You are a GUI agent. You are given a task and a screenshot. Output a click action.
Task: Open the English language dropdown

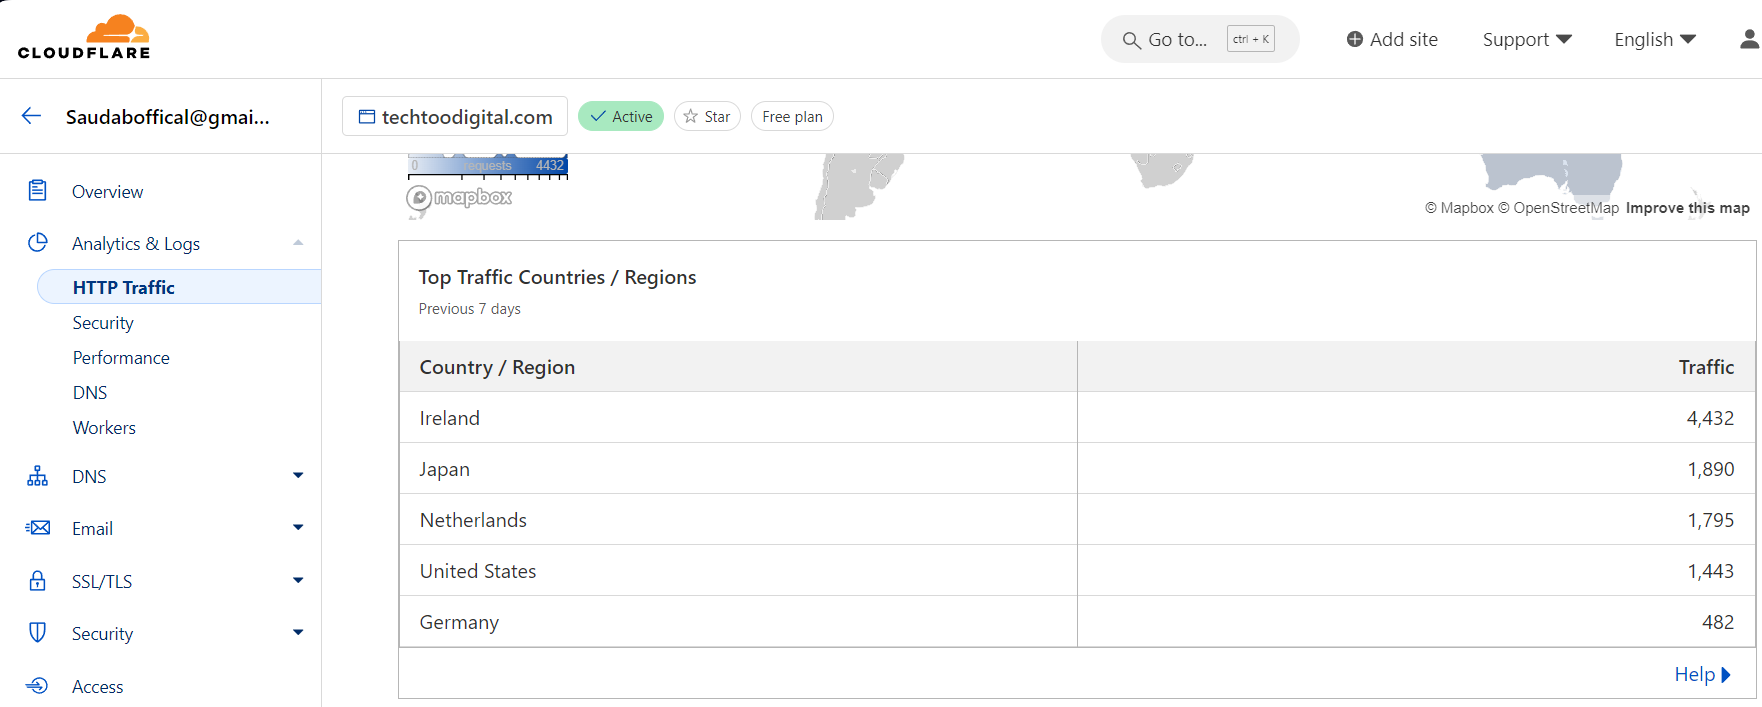(1655, 39)
